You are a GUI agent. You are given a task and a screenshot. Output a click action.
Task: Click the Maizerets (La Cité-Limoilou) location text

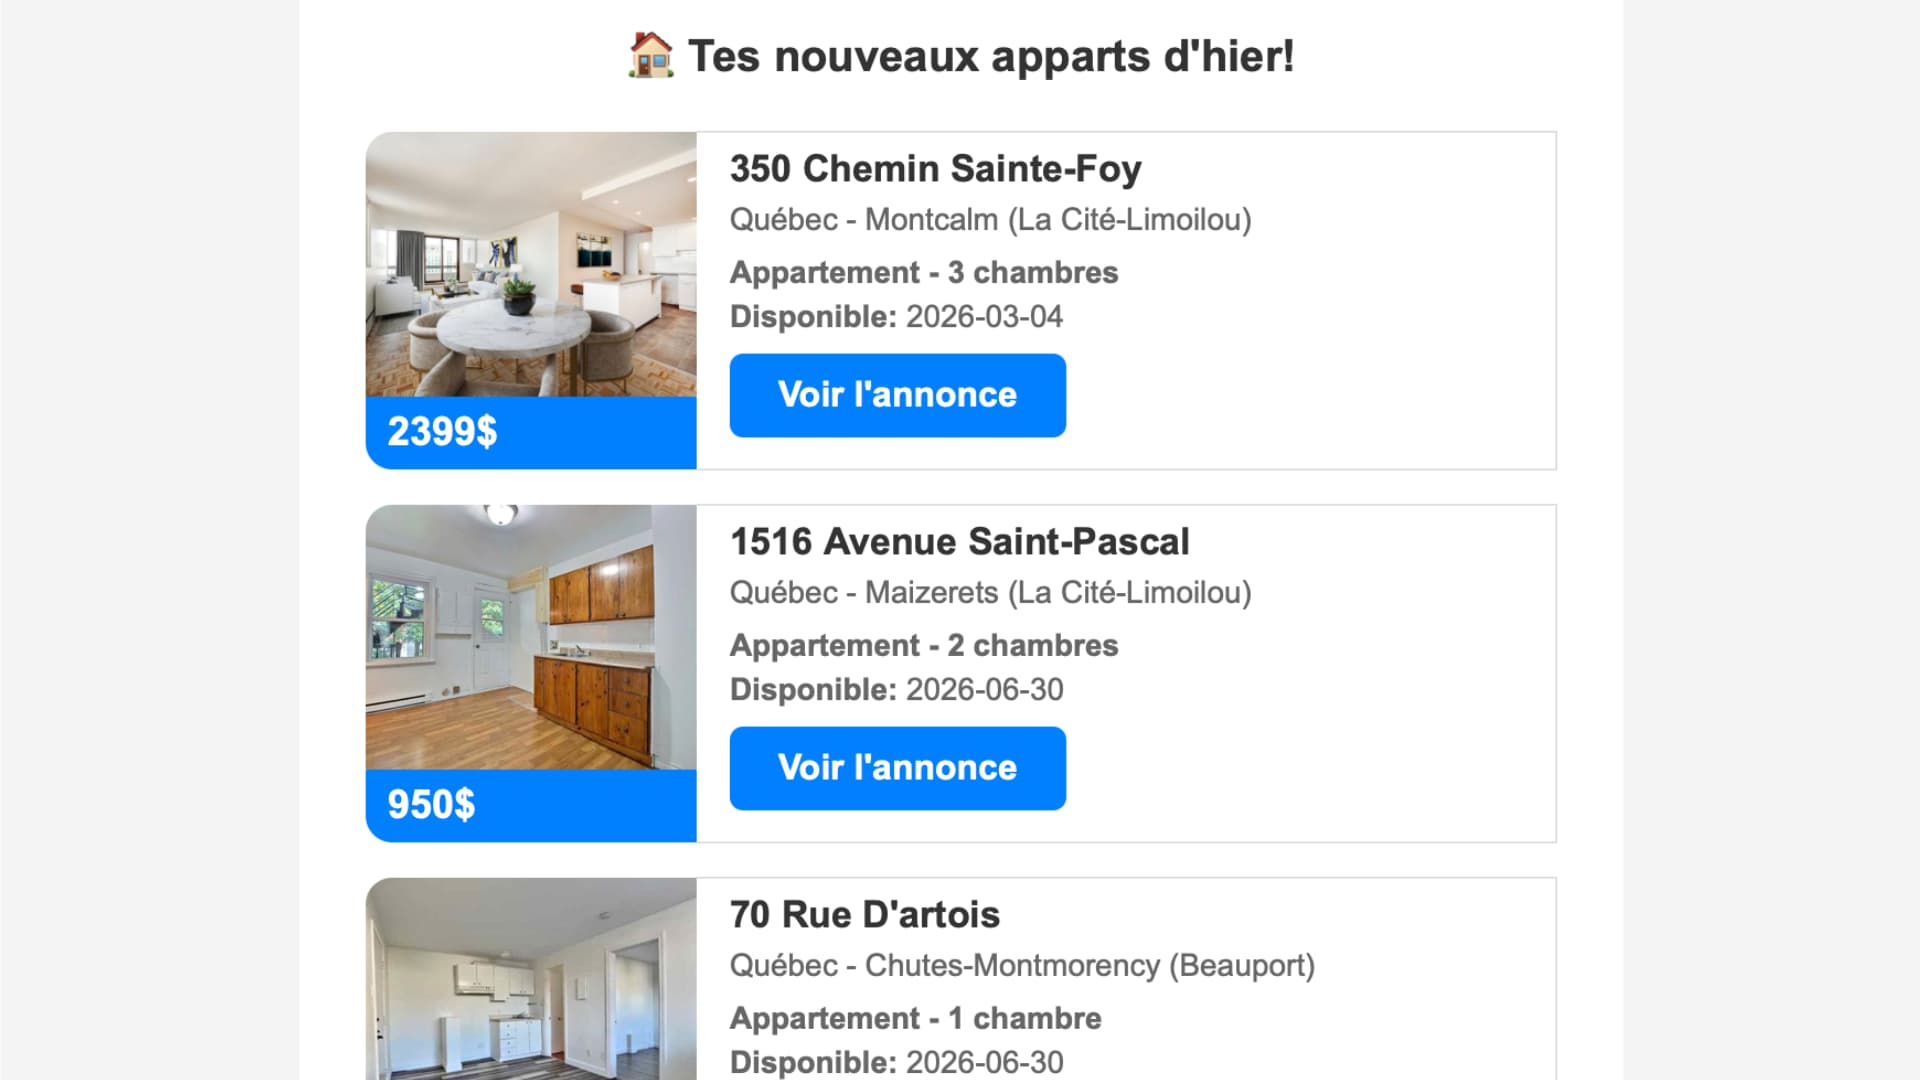pyautogui.click(x=1058, y=593)
